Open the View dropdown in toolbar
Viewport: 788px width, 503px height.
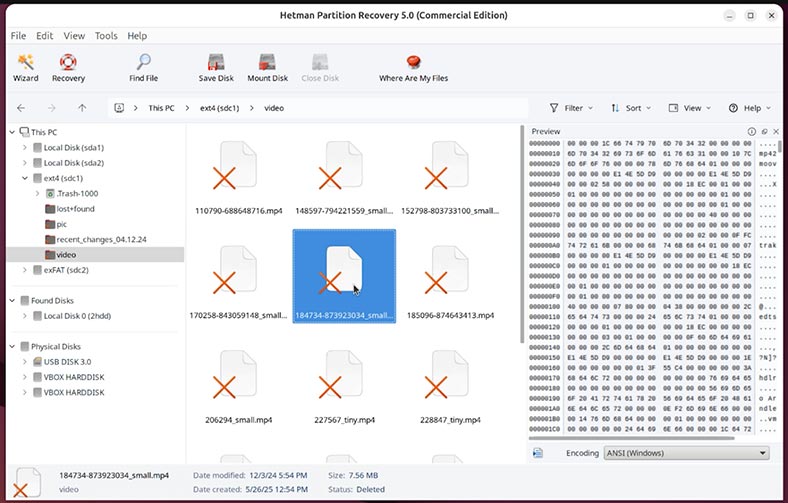[690, 108]
